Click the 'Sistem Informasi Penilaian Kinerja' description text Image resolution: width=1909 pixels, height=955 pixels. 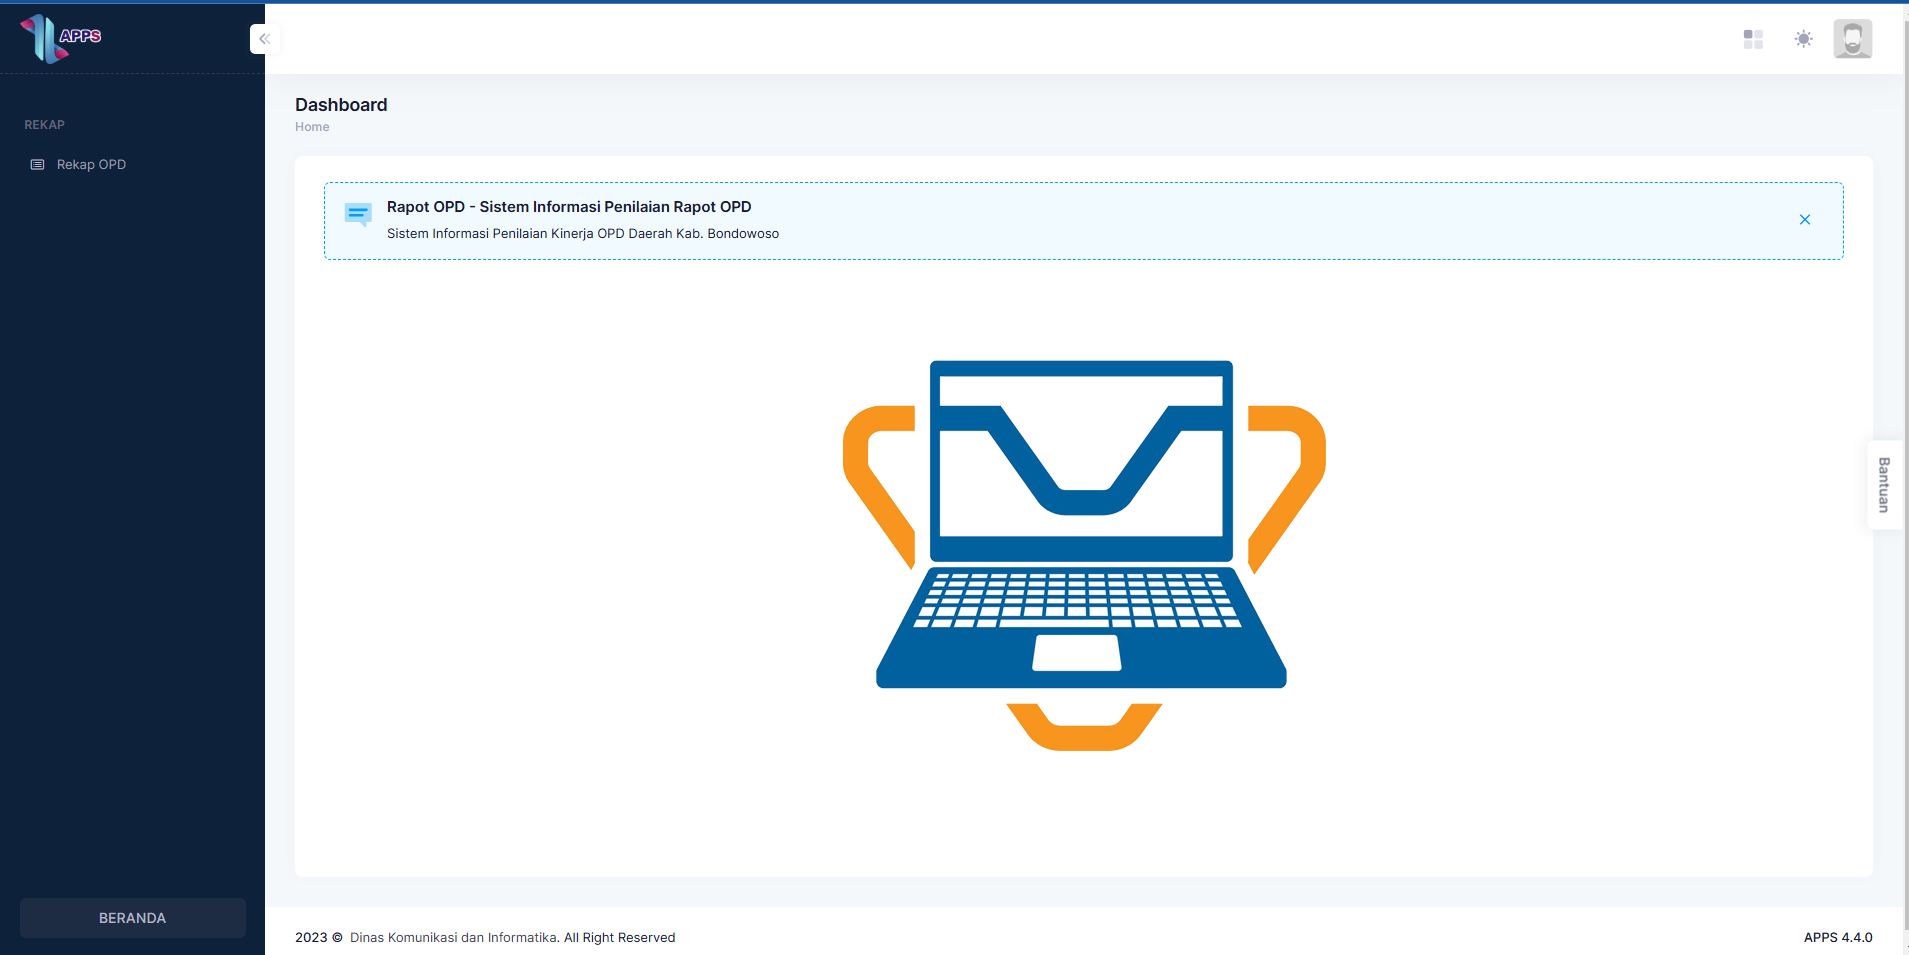582,234
